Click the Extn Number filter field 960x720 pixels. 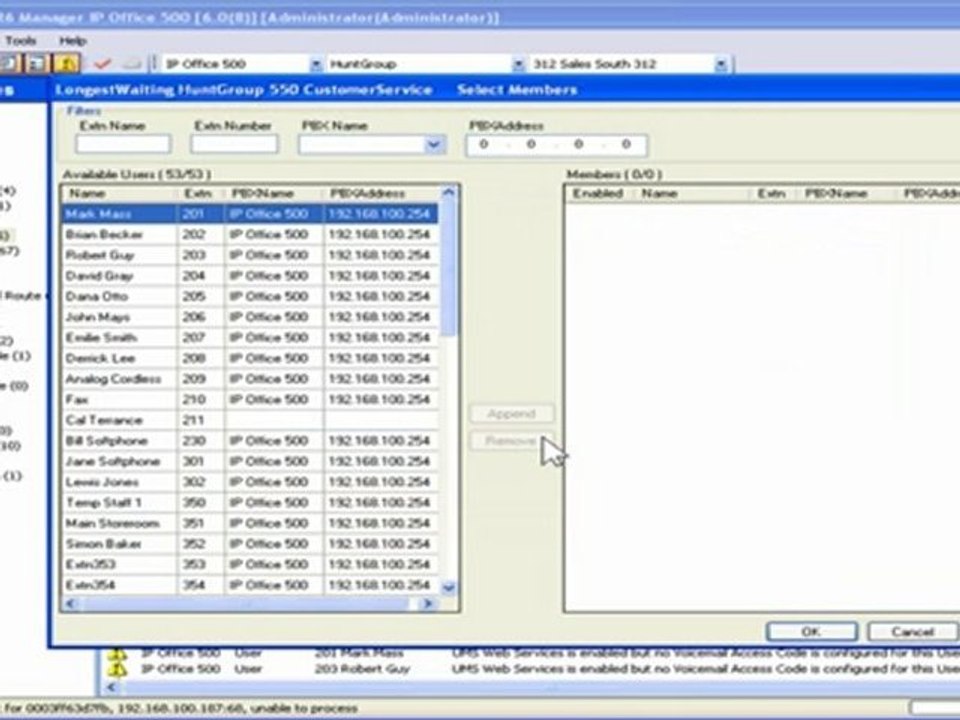[x=234, y=144]
